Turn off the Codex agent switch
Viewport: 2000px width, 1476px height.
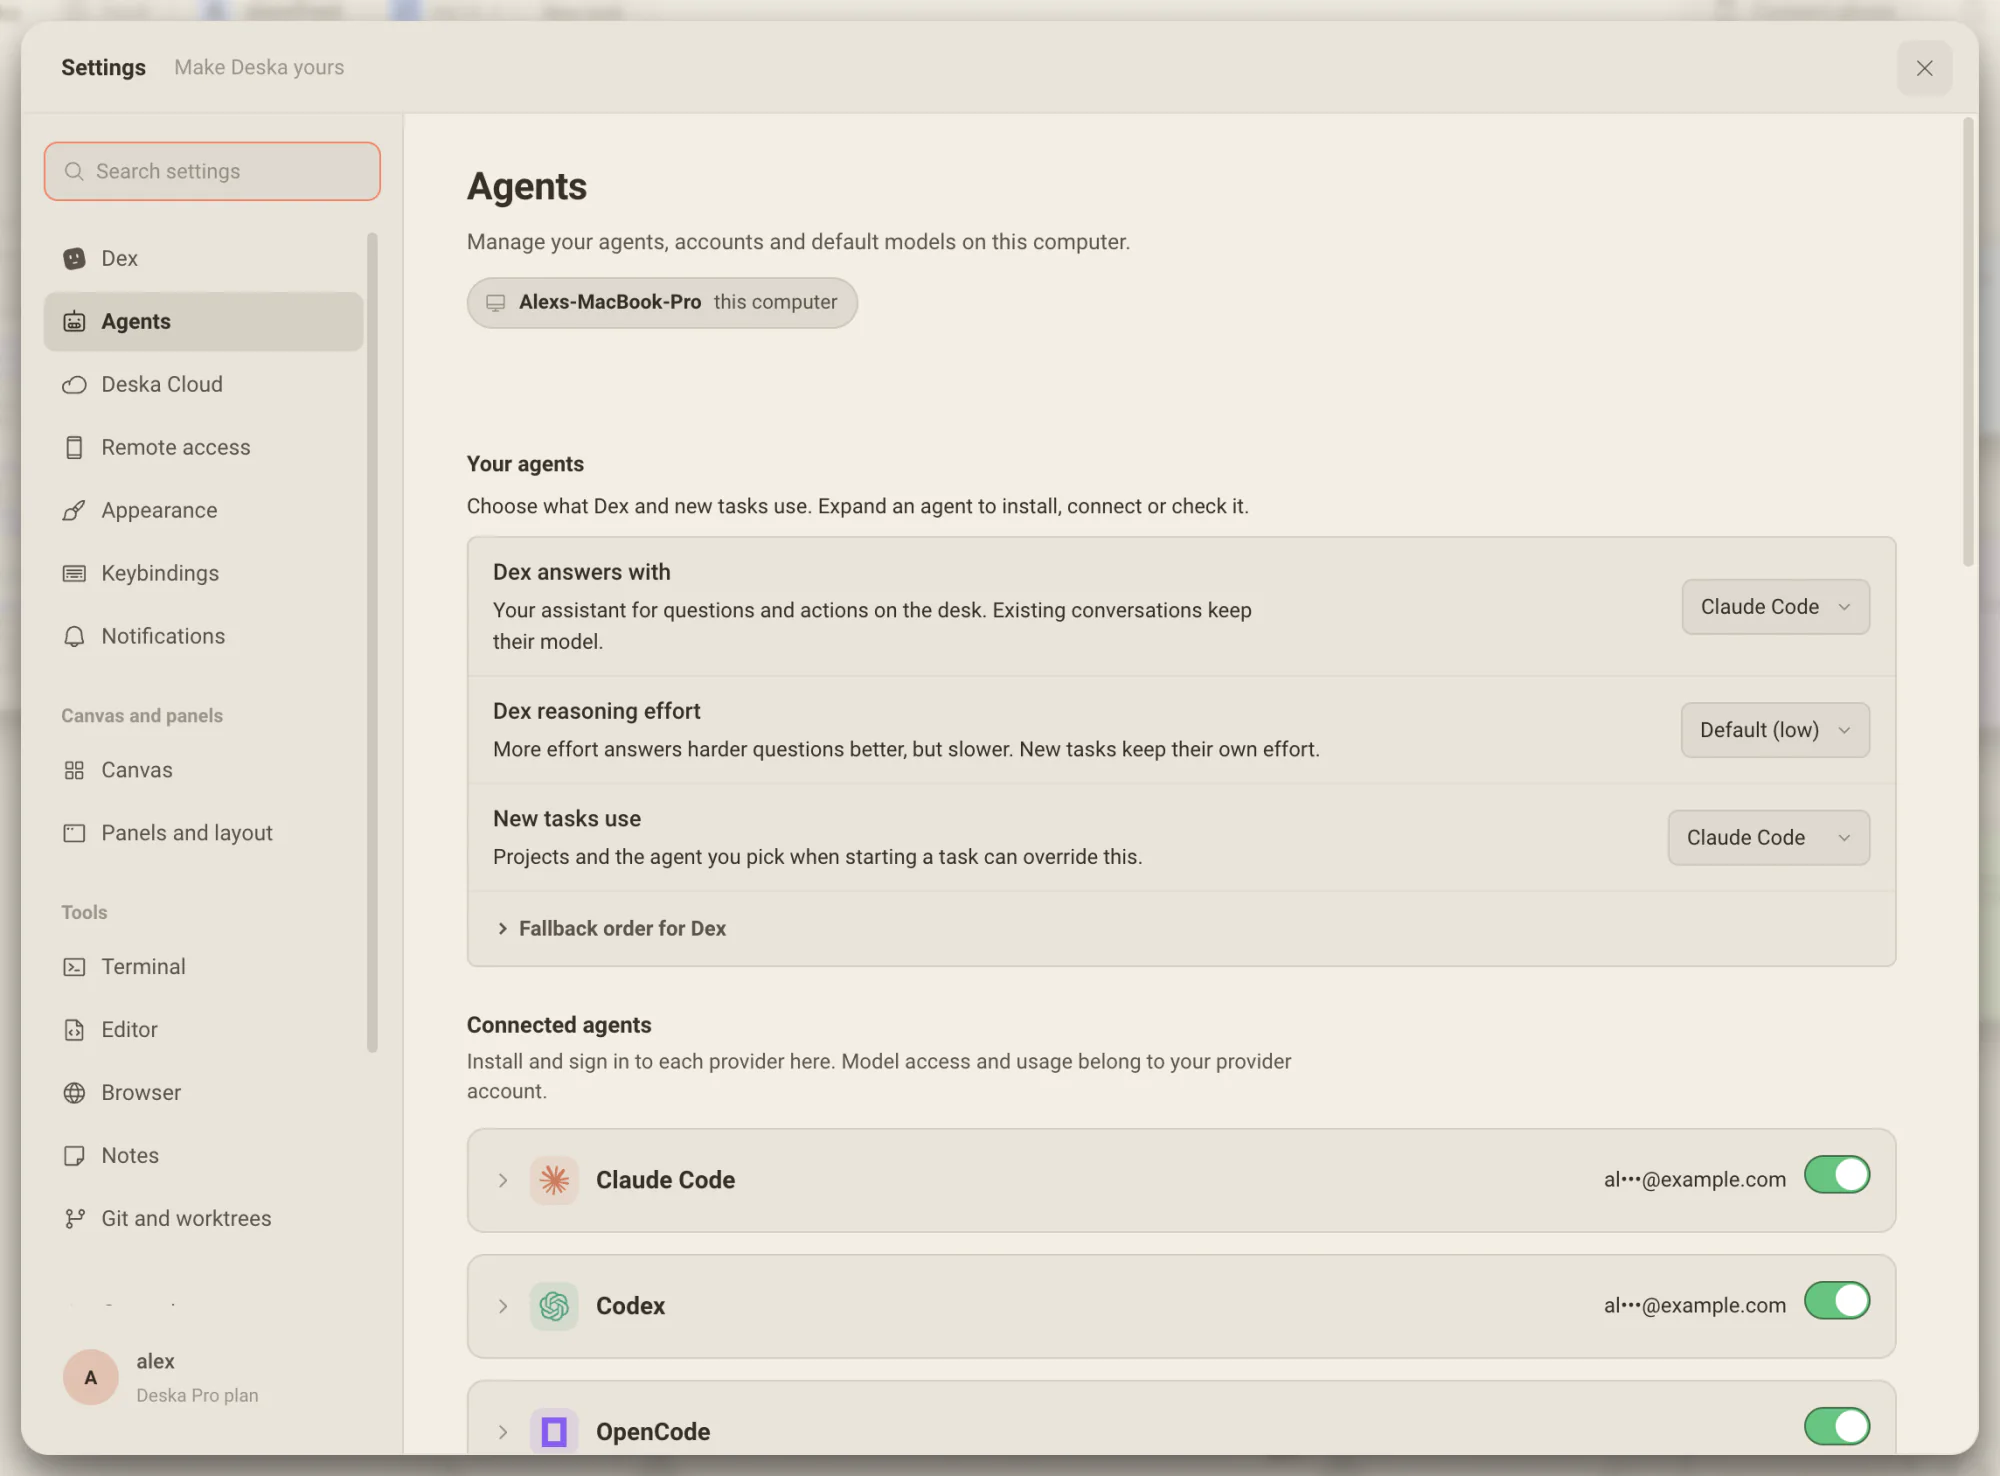click(x=1837, y=1301)
